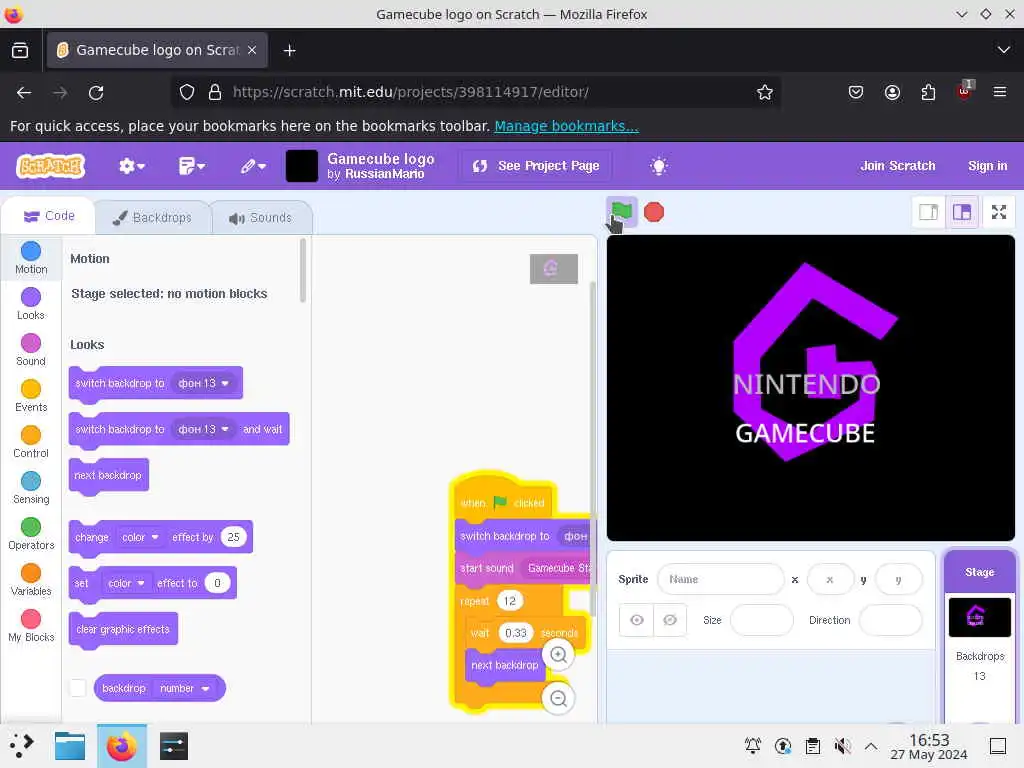The image size is (1024, 768).
Task: Select the Events block category
Action: [31, 396]
